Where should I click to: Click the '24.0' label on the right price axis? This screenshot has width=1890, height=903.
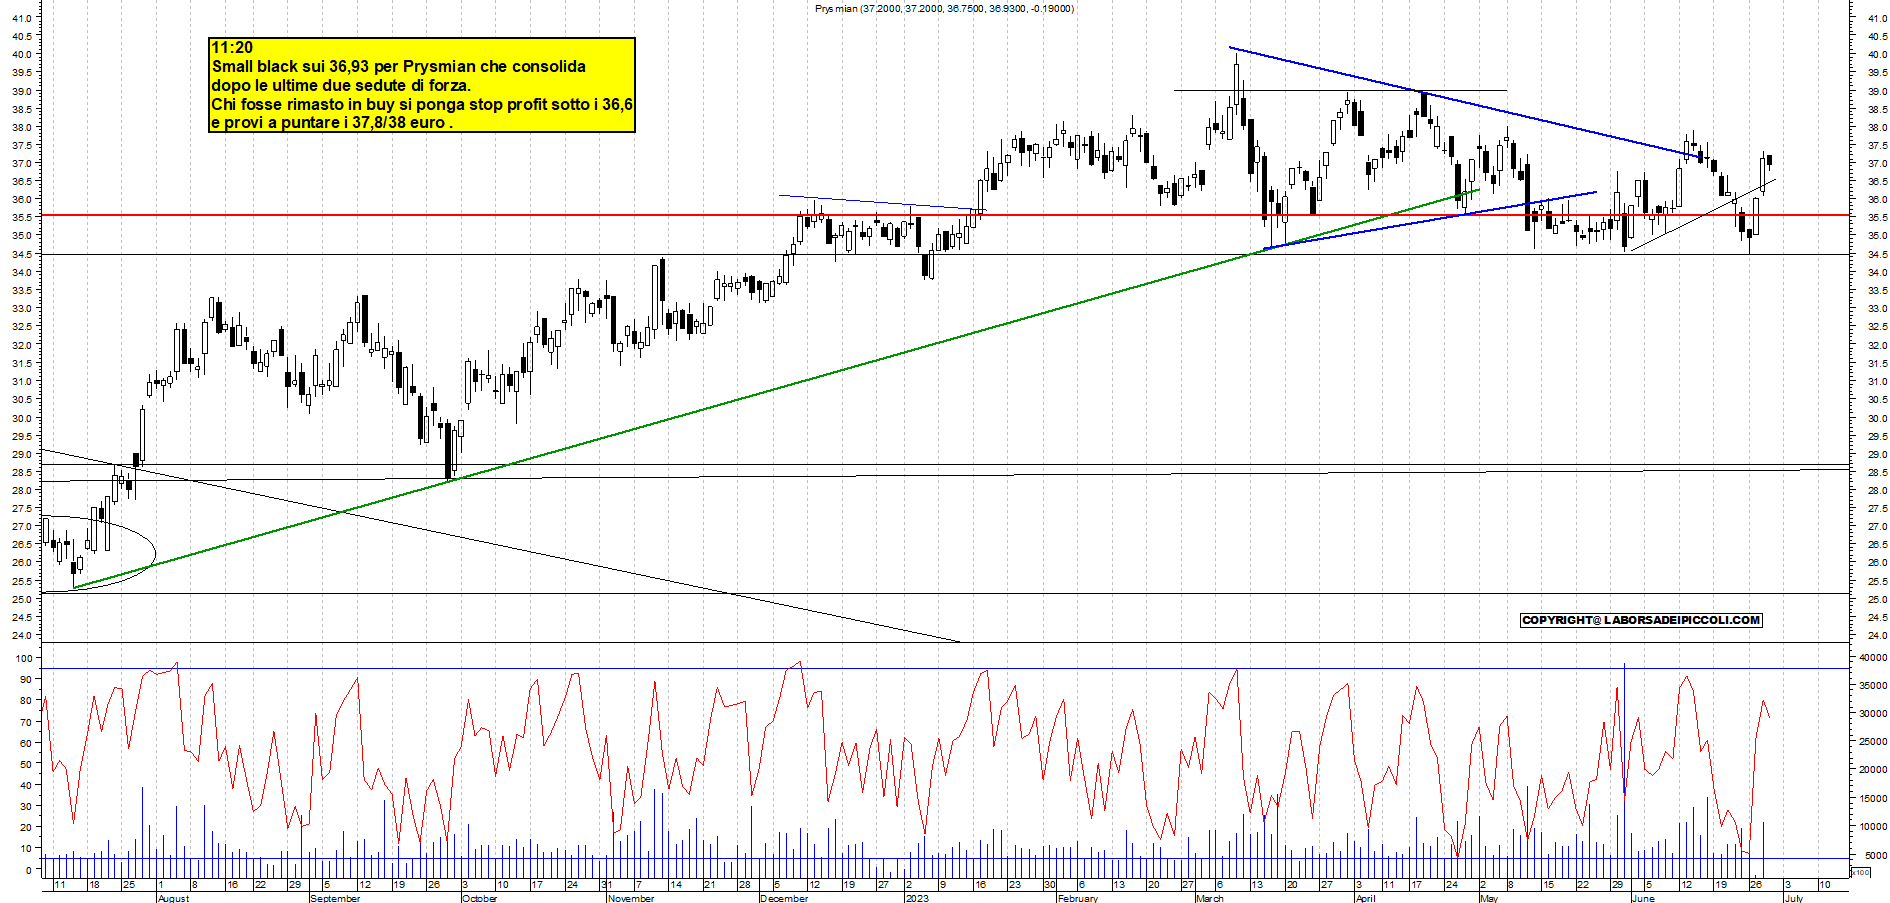(1877, 635)
